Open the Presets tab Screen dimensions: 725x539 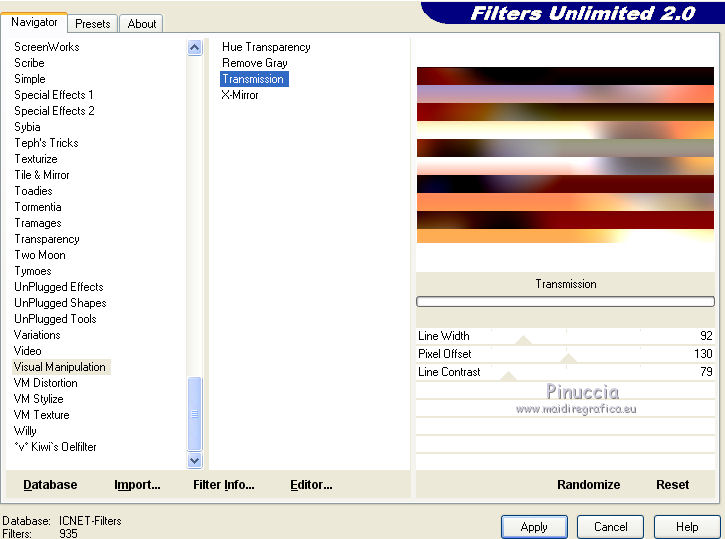(x=92, y=24)
